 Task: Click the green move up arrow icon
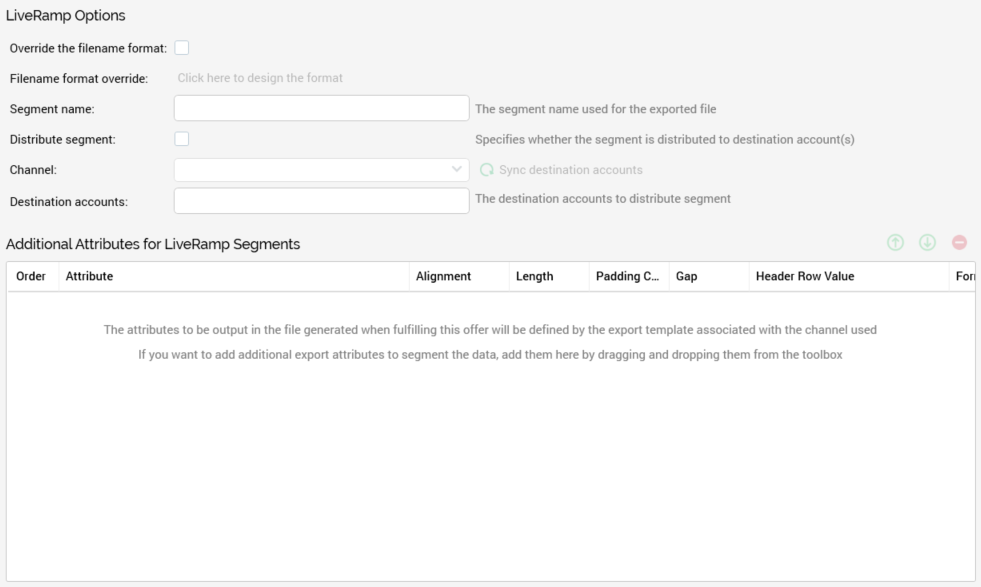pos(894,243)
